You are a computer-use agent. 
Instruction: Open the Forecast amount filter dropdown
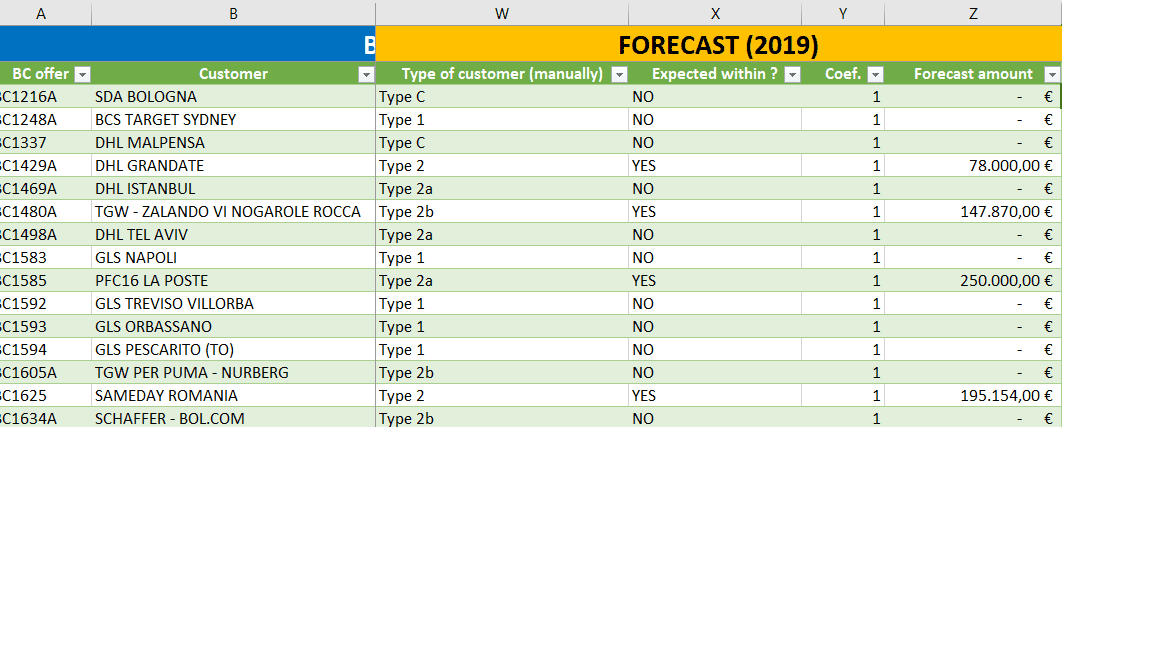(1051, 74)
